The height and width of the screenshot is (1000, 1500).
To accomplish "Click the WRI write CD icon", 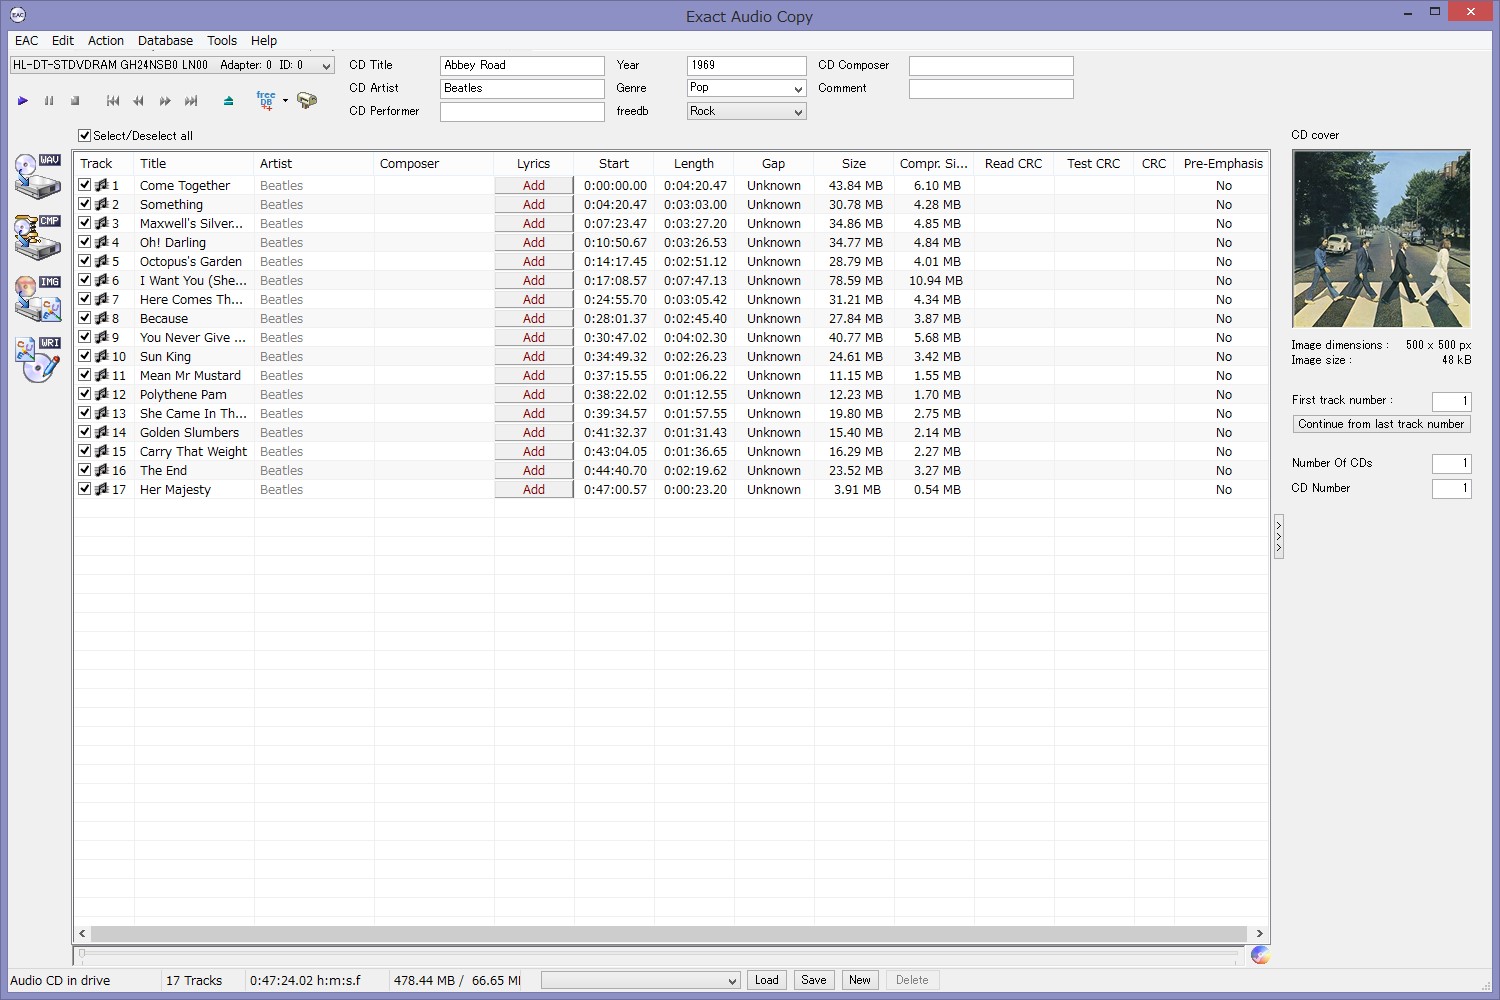I will point(38,360).
